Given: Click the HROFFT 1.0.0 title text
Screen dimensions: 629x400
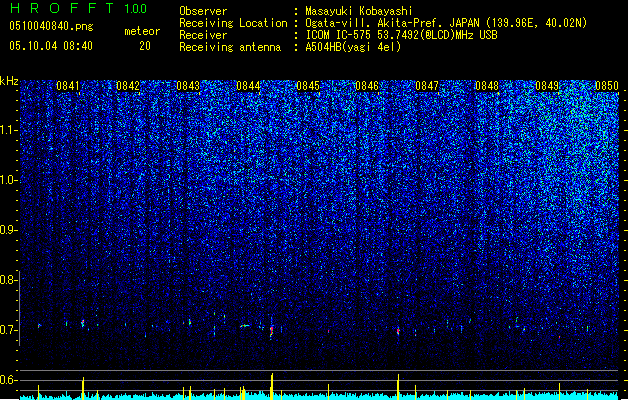Looking at the screenshot, I should (x=79, y=8).
